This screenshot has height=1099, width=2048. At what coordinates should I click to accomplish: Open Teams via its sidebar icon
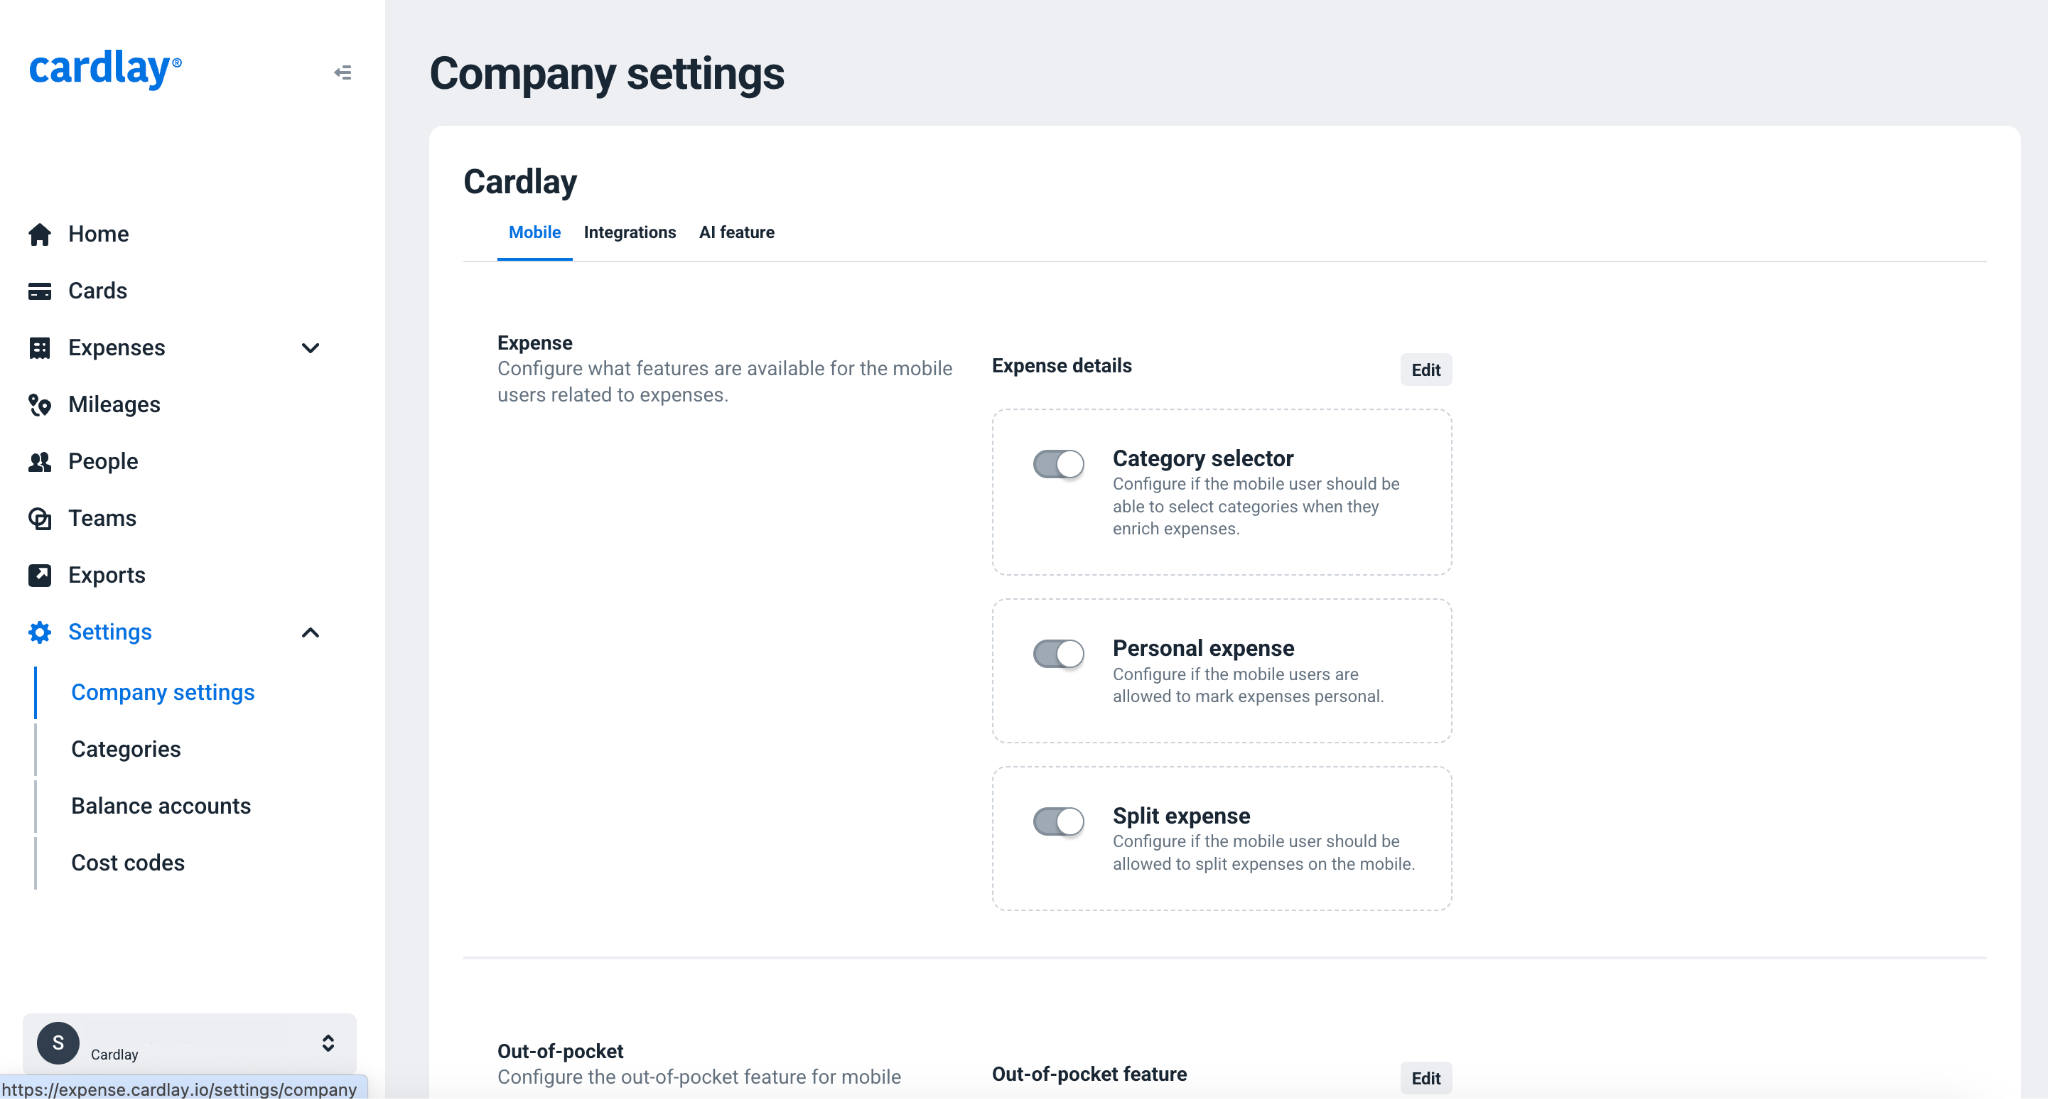tap(40, 519)
